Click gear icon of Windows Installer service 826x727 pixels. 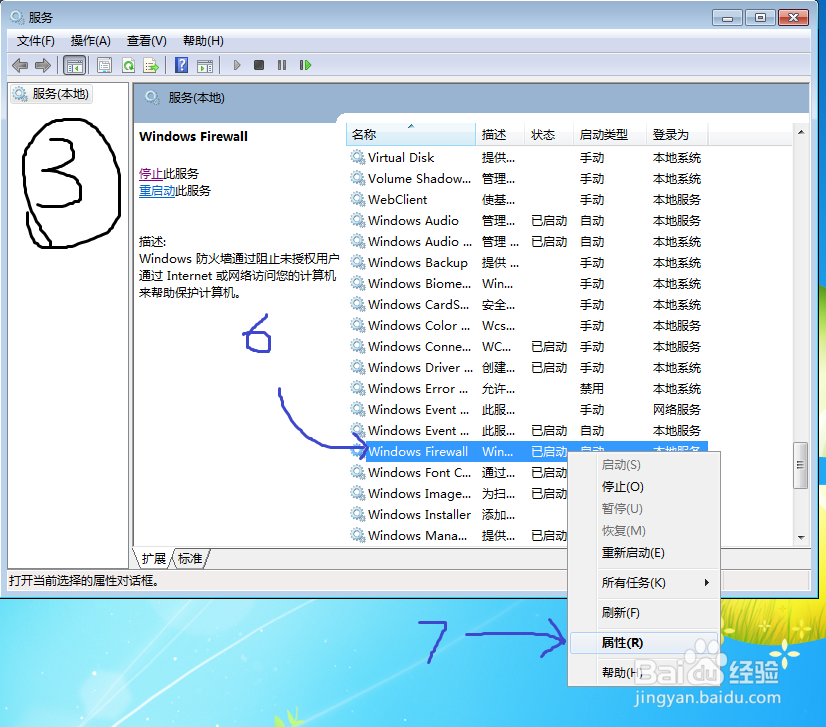358,514
